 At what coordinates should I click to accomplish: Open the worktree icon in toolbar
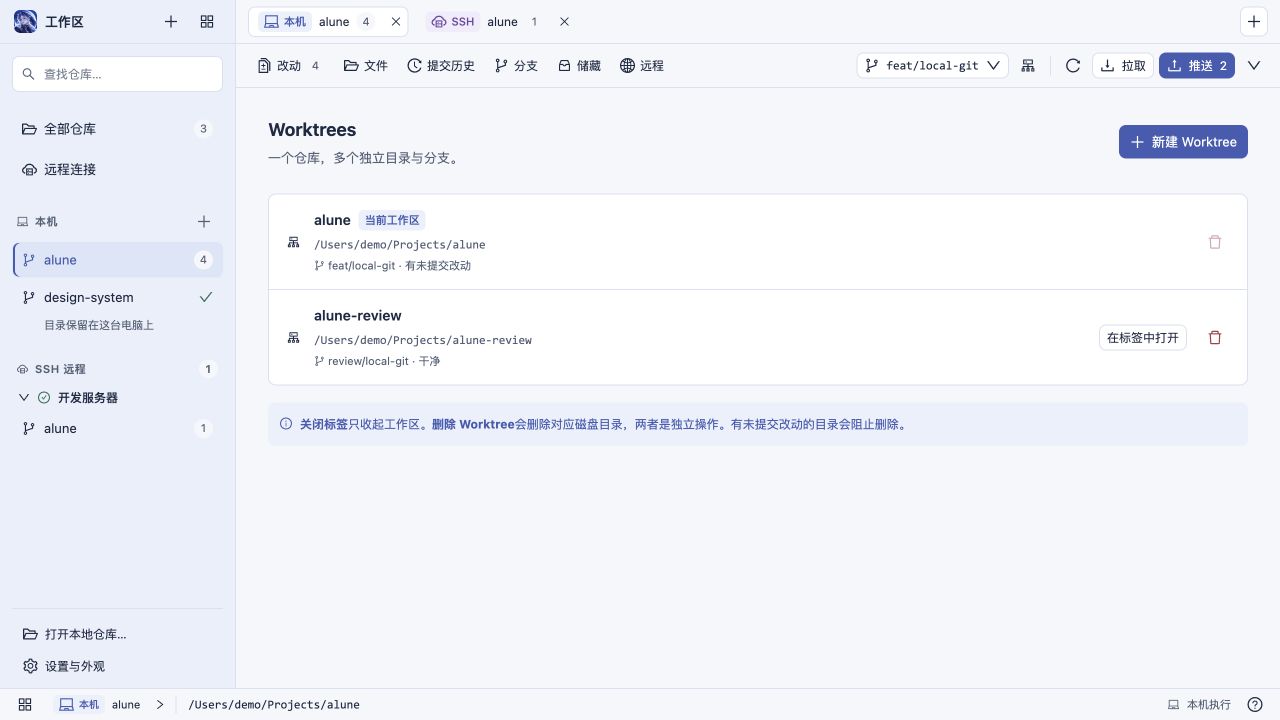(1028, 66)
